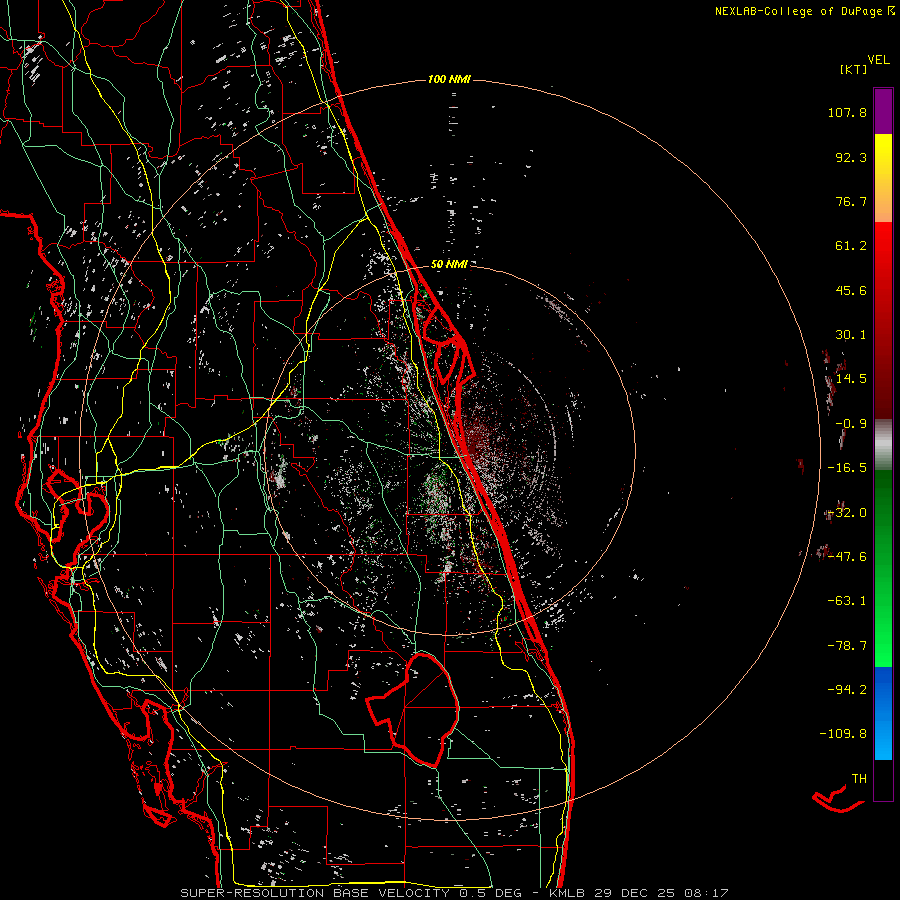Select the -109.8 velocity scale value
This screenshot has width=900, height=900.
tap(843, 734)
